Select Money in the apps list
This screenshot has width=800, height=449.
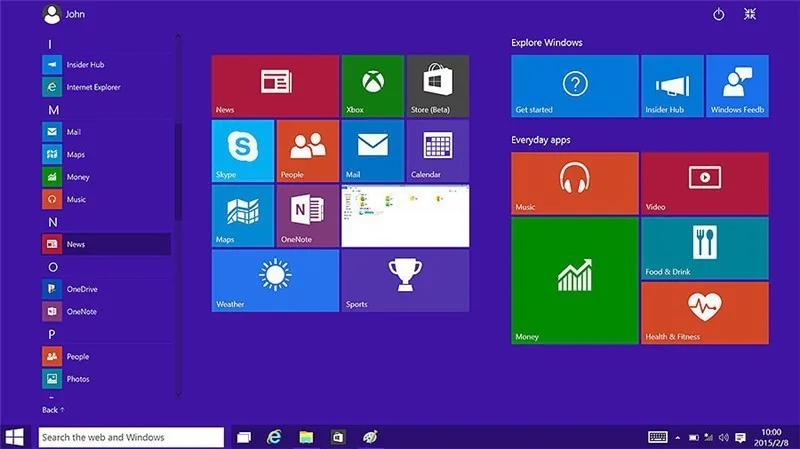(x=106, y=177)
